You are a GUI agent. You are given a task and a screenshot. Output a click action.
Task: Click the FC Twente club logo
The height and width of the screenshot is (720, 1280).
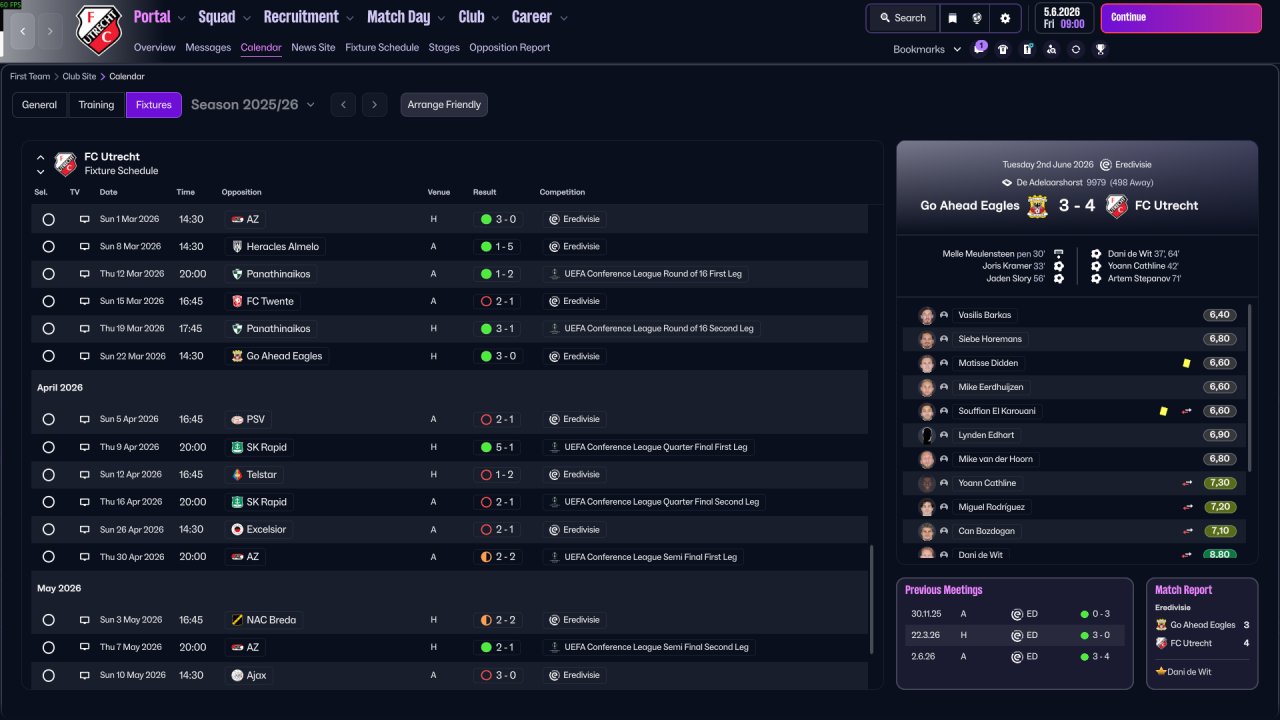pos(237,301)
